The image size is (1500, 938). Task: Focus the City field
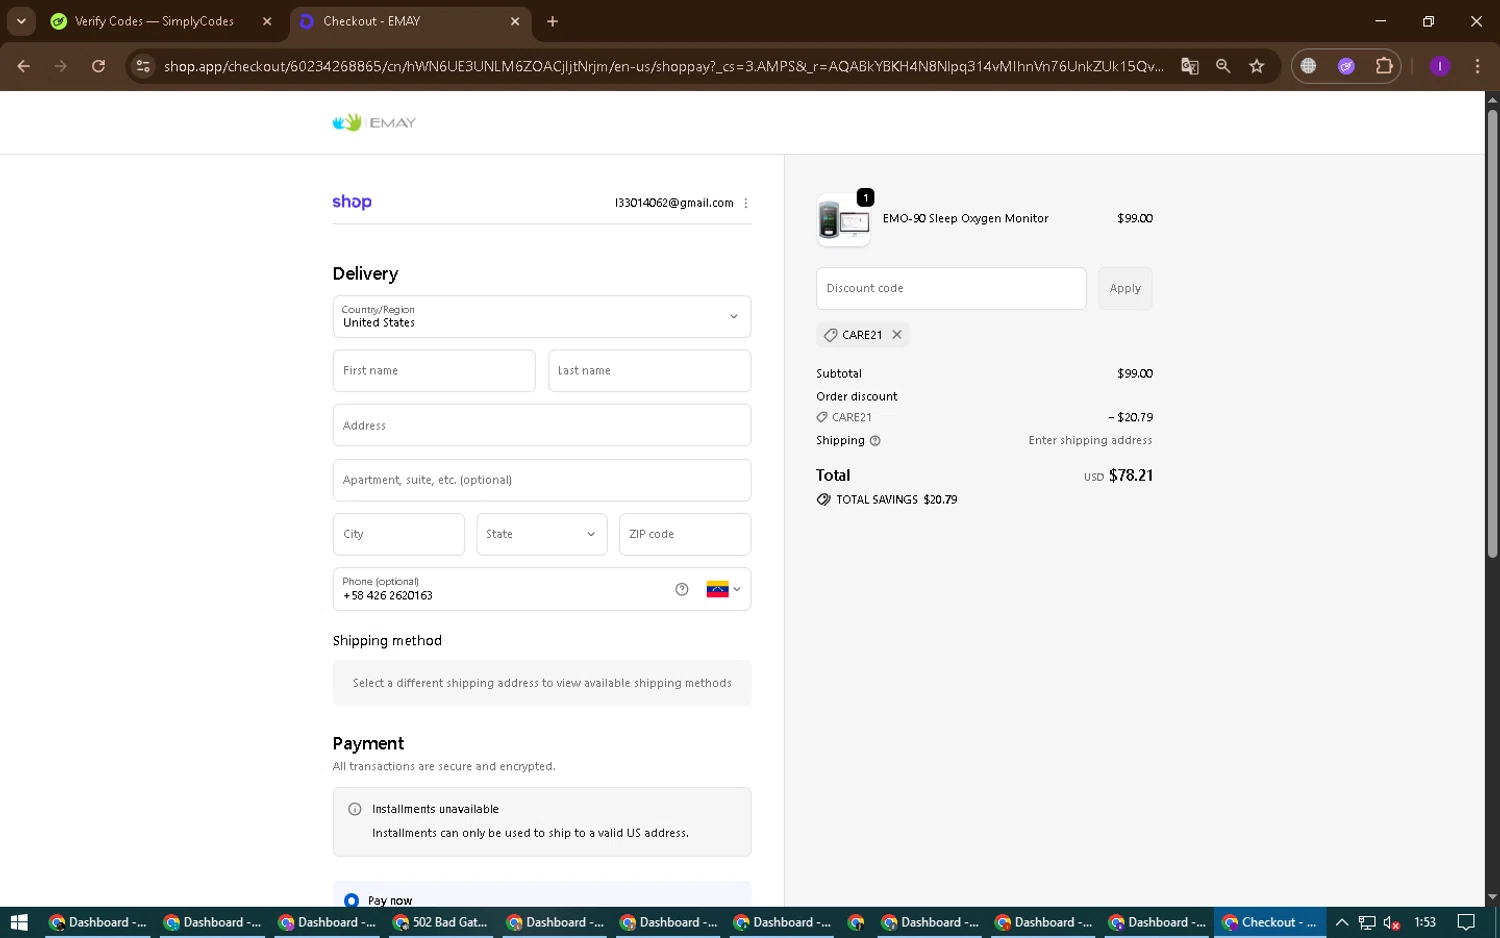pyautogui.click(x=398, y=534)
